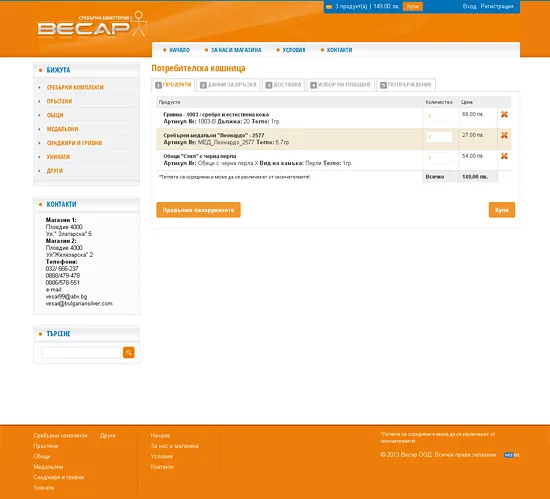The height and width of the screenshot is (499, 550).
Task: Click the search magnifier button
Action: click(129, 352)
